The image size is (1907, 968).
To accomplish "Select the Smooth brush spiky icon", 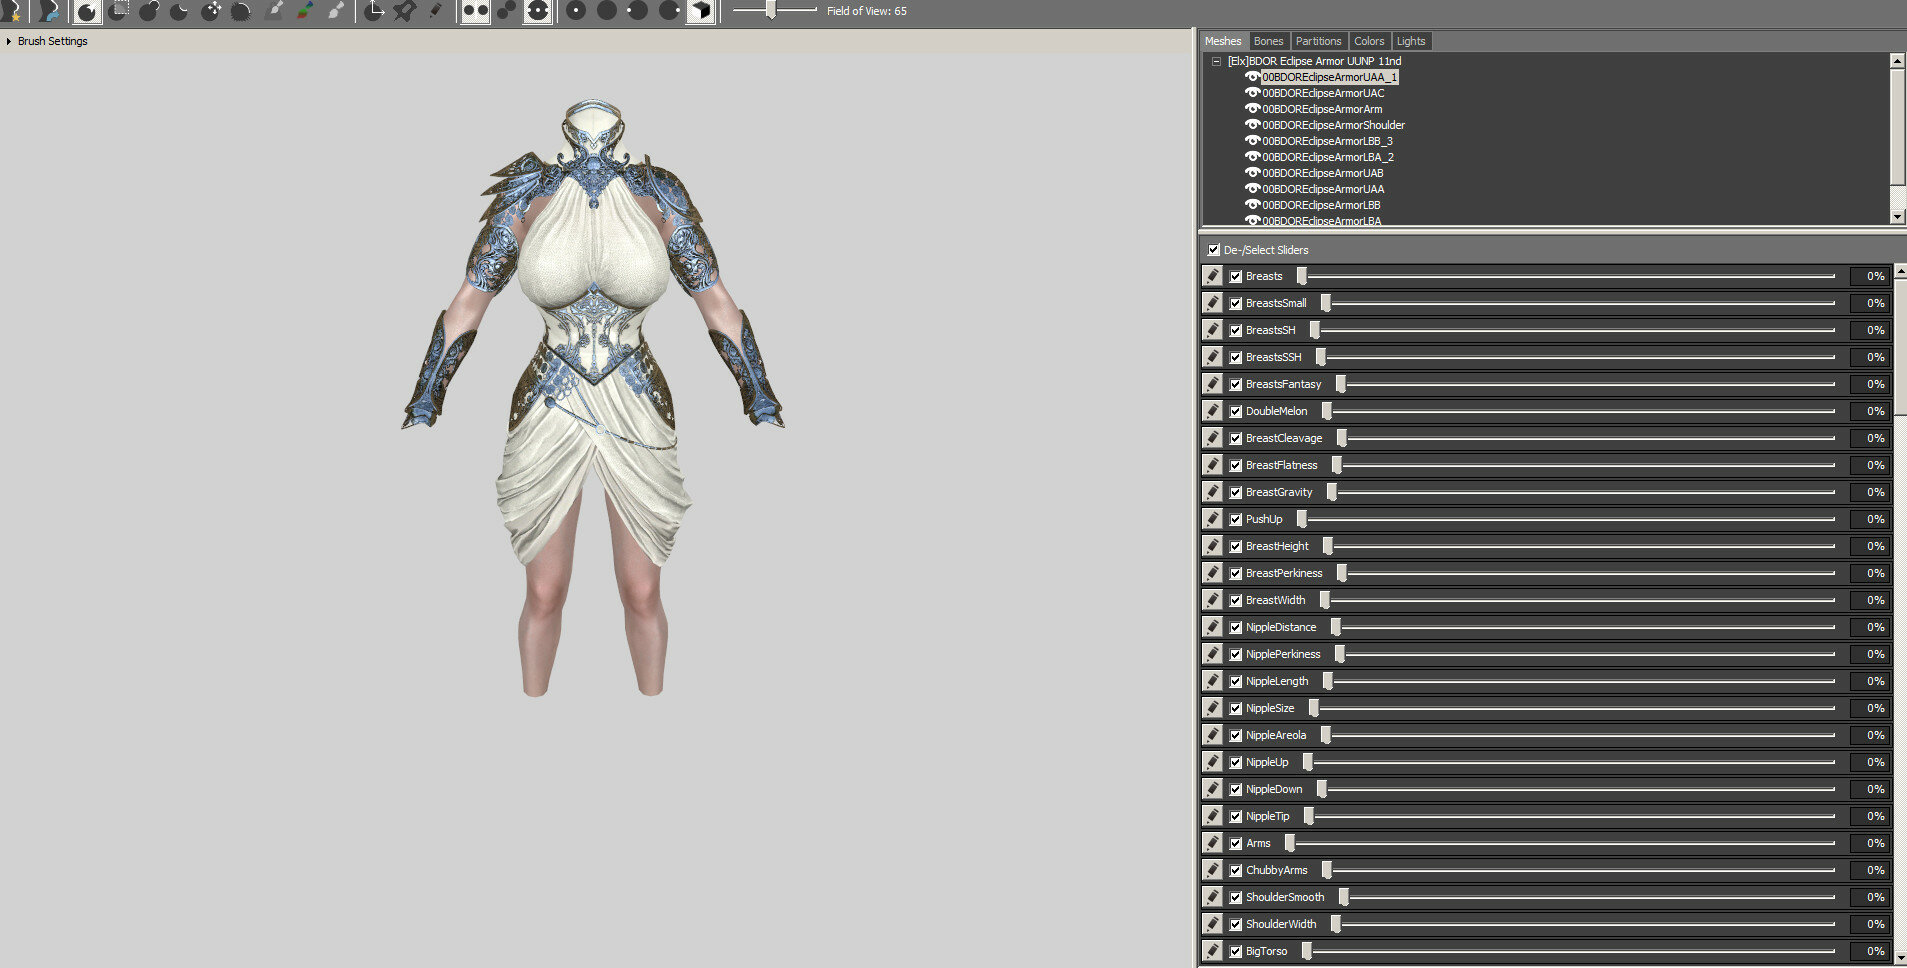I will 241,11.
